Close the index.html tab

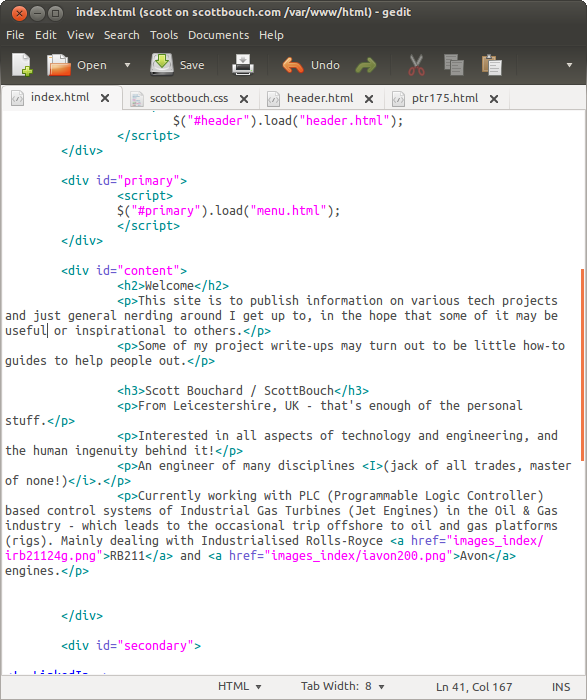(x=105, y=98)
